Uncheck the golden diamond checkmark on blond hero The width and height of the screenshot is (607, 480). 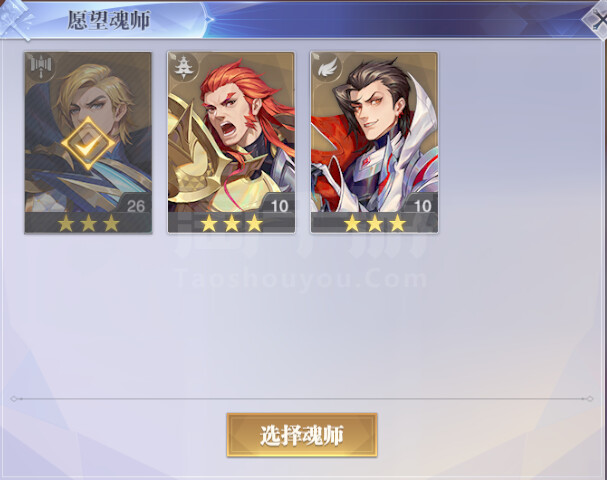coord(88,144)
